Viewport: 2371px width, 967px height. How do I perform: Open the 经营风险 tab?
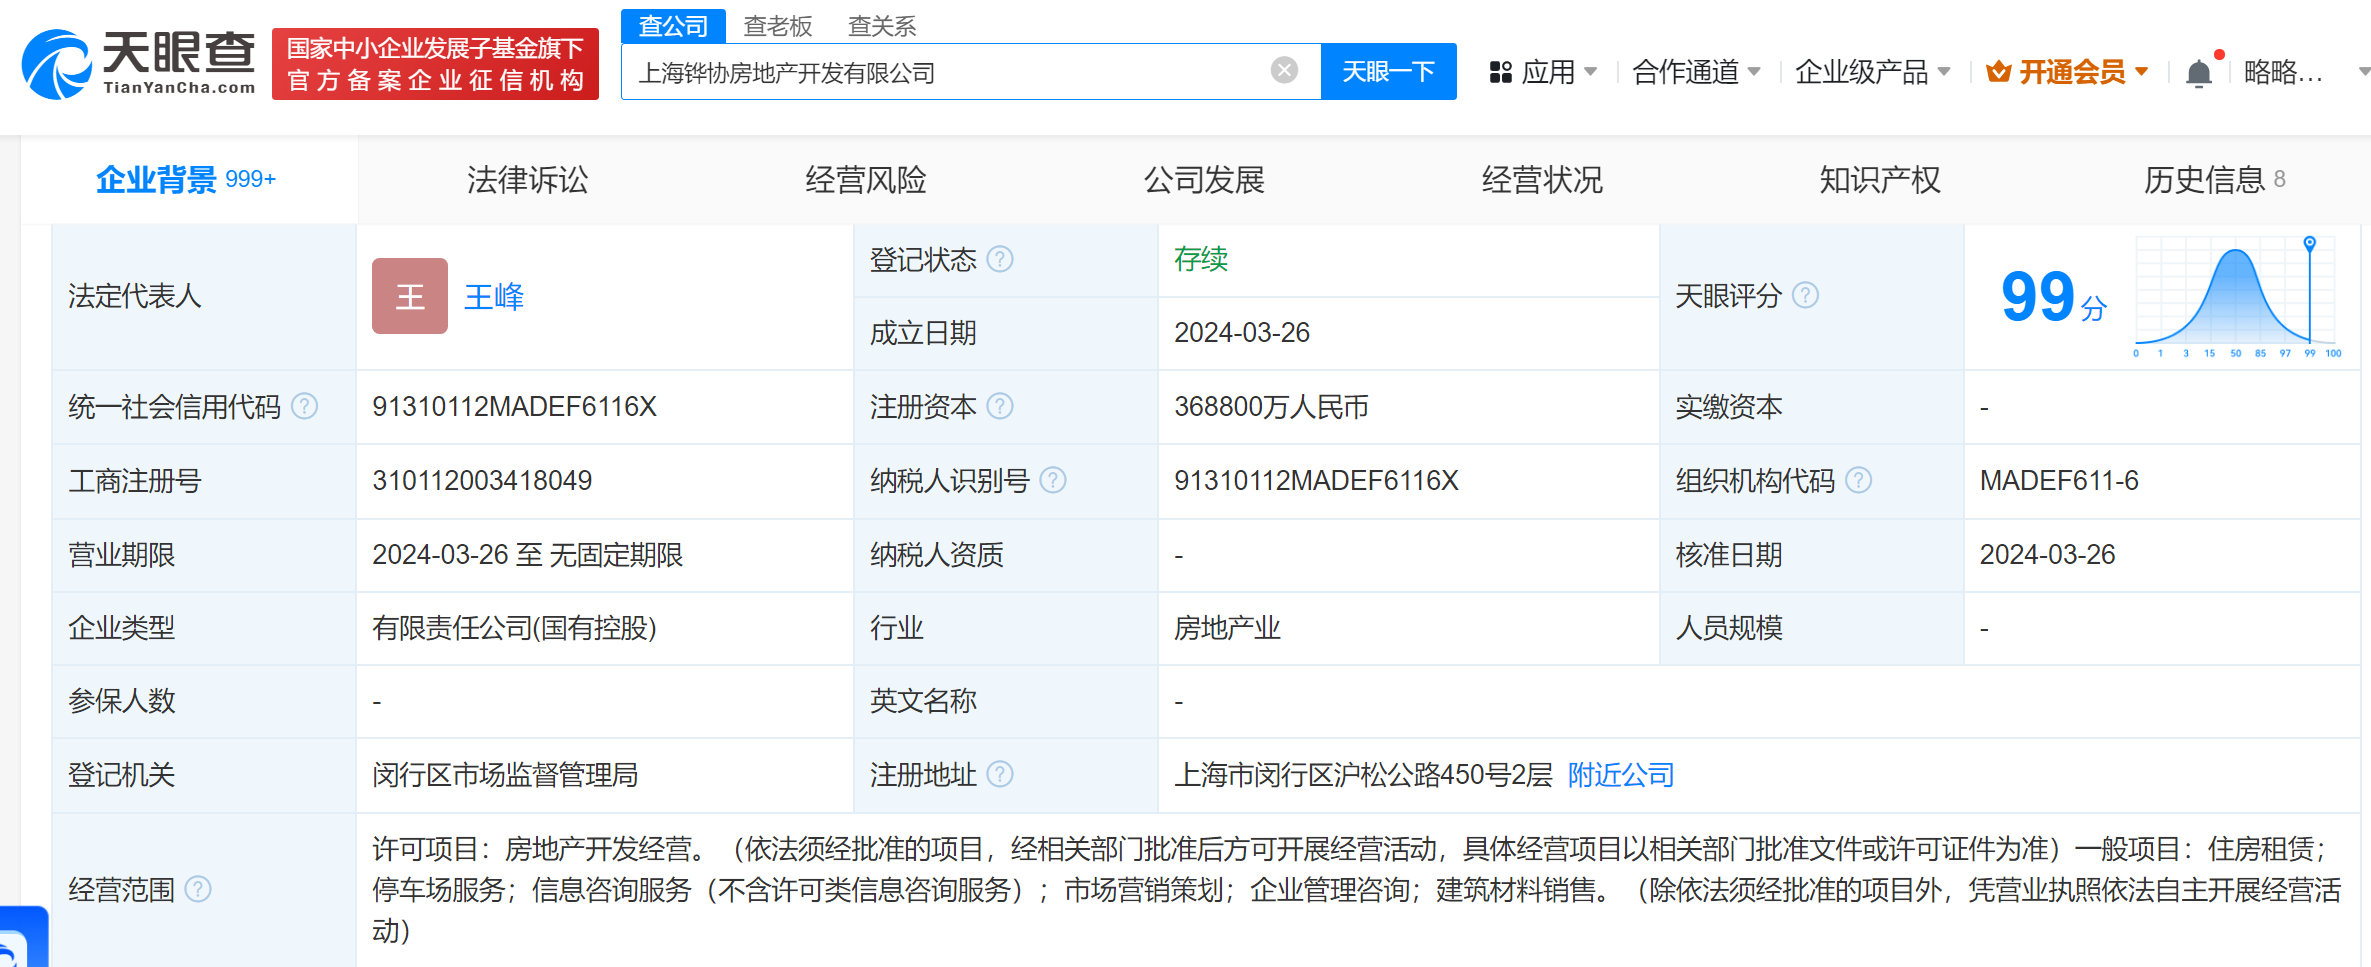coord(865,180)
